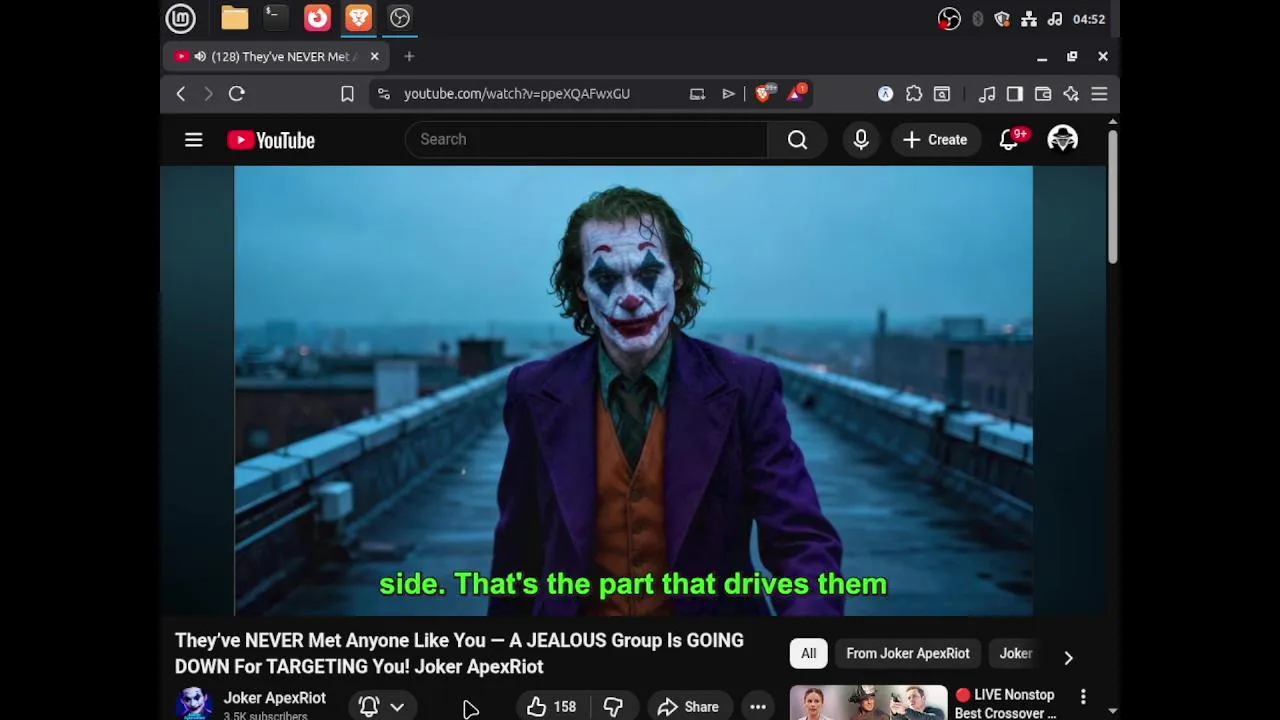Click the Brave playlist play icon
The width and height of the screenshot is (1280, 720).
[x=728, y=94]
